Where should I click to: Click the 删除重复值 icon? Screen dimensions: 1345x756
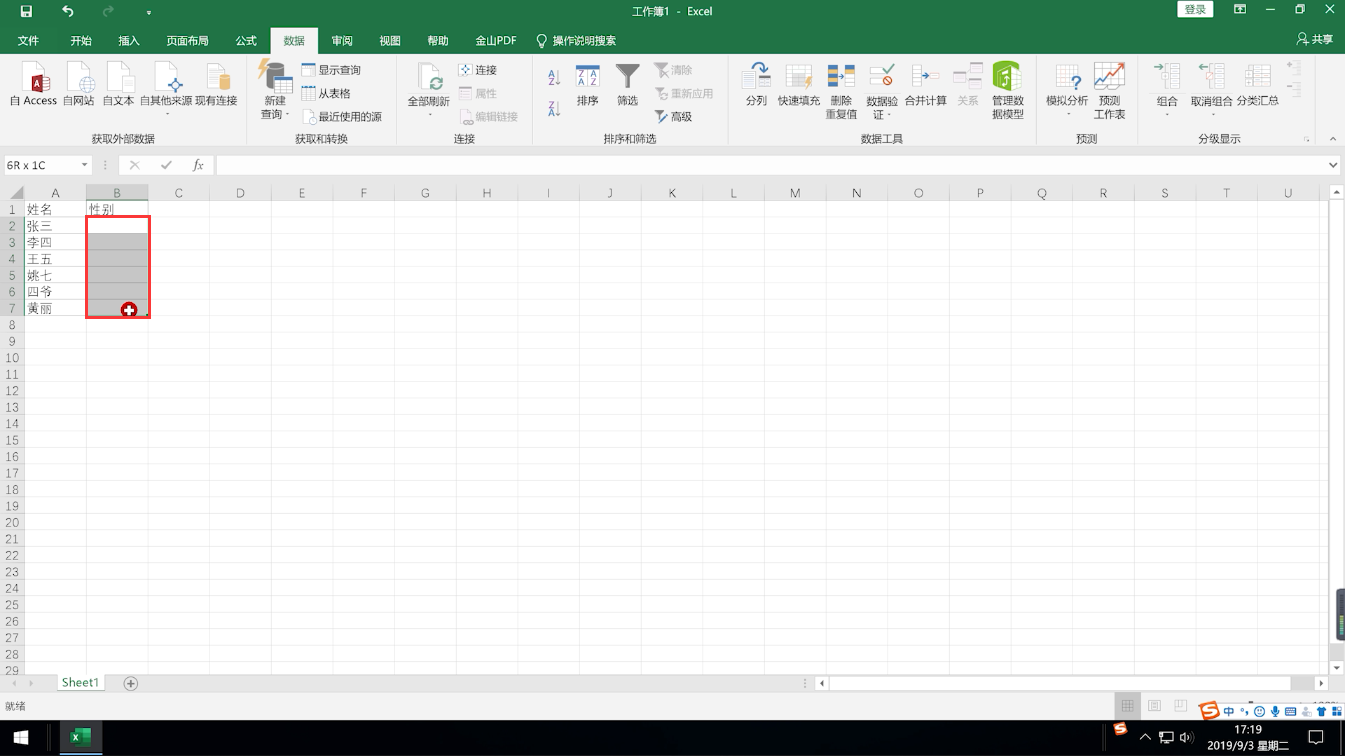pos(841,90)
